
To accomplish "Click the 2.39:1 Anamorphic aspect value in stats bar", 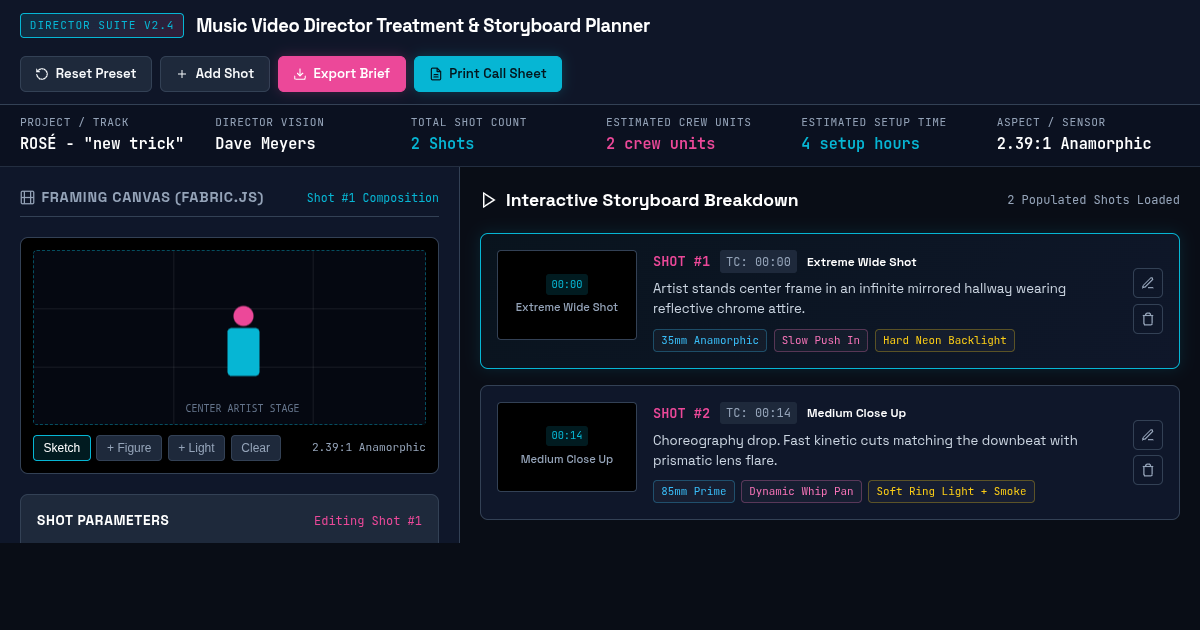I will point(1074,144).
